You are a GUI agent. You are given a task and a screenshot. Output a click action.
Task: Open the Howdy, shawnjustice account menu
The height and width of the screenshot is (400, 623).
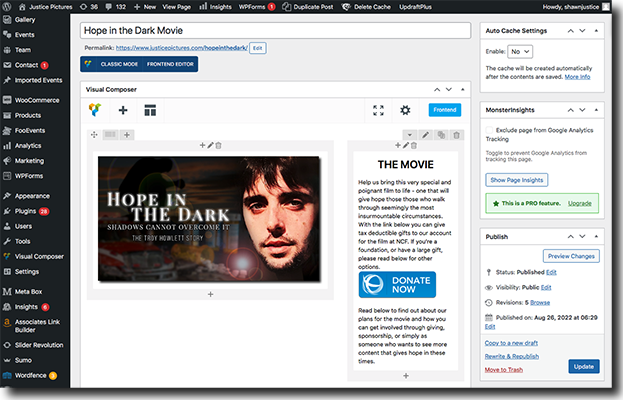tap(576, 7)
